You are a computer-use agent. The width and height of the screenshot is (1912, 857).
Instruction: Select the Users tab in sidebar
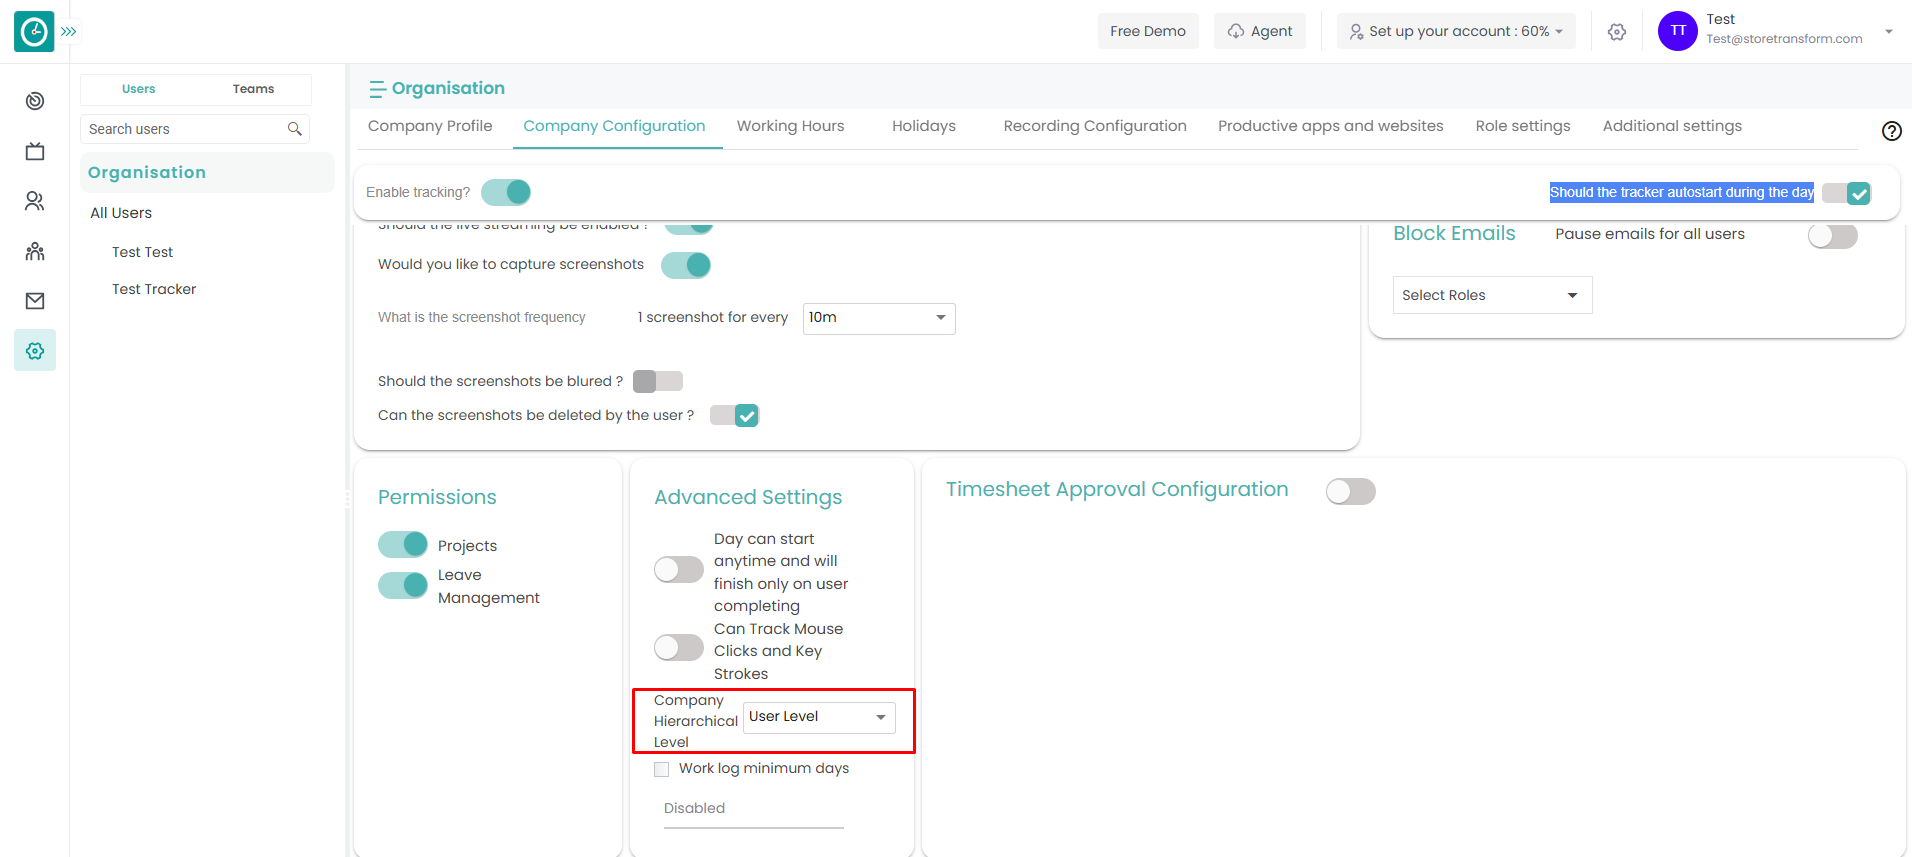click(139, 89)
